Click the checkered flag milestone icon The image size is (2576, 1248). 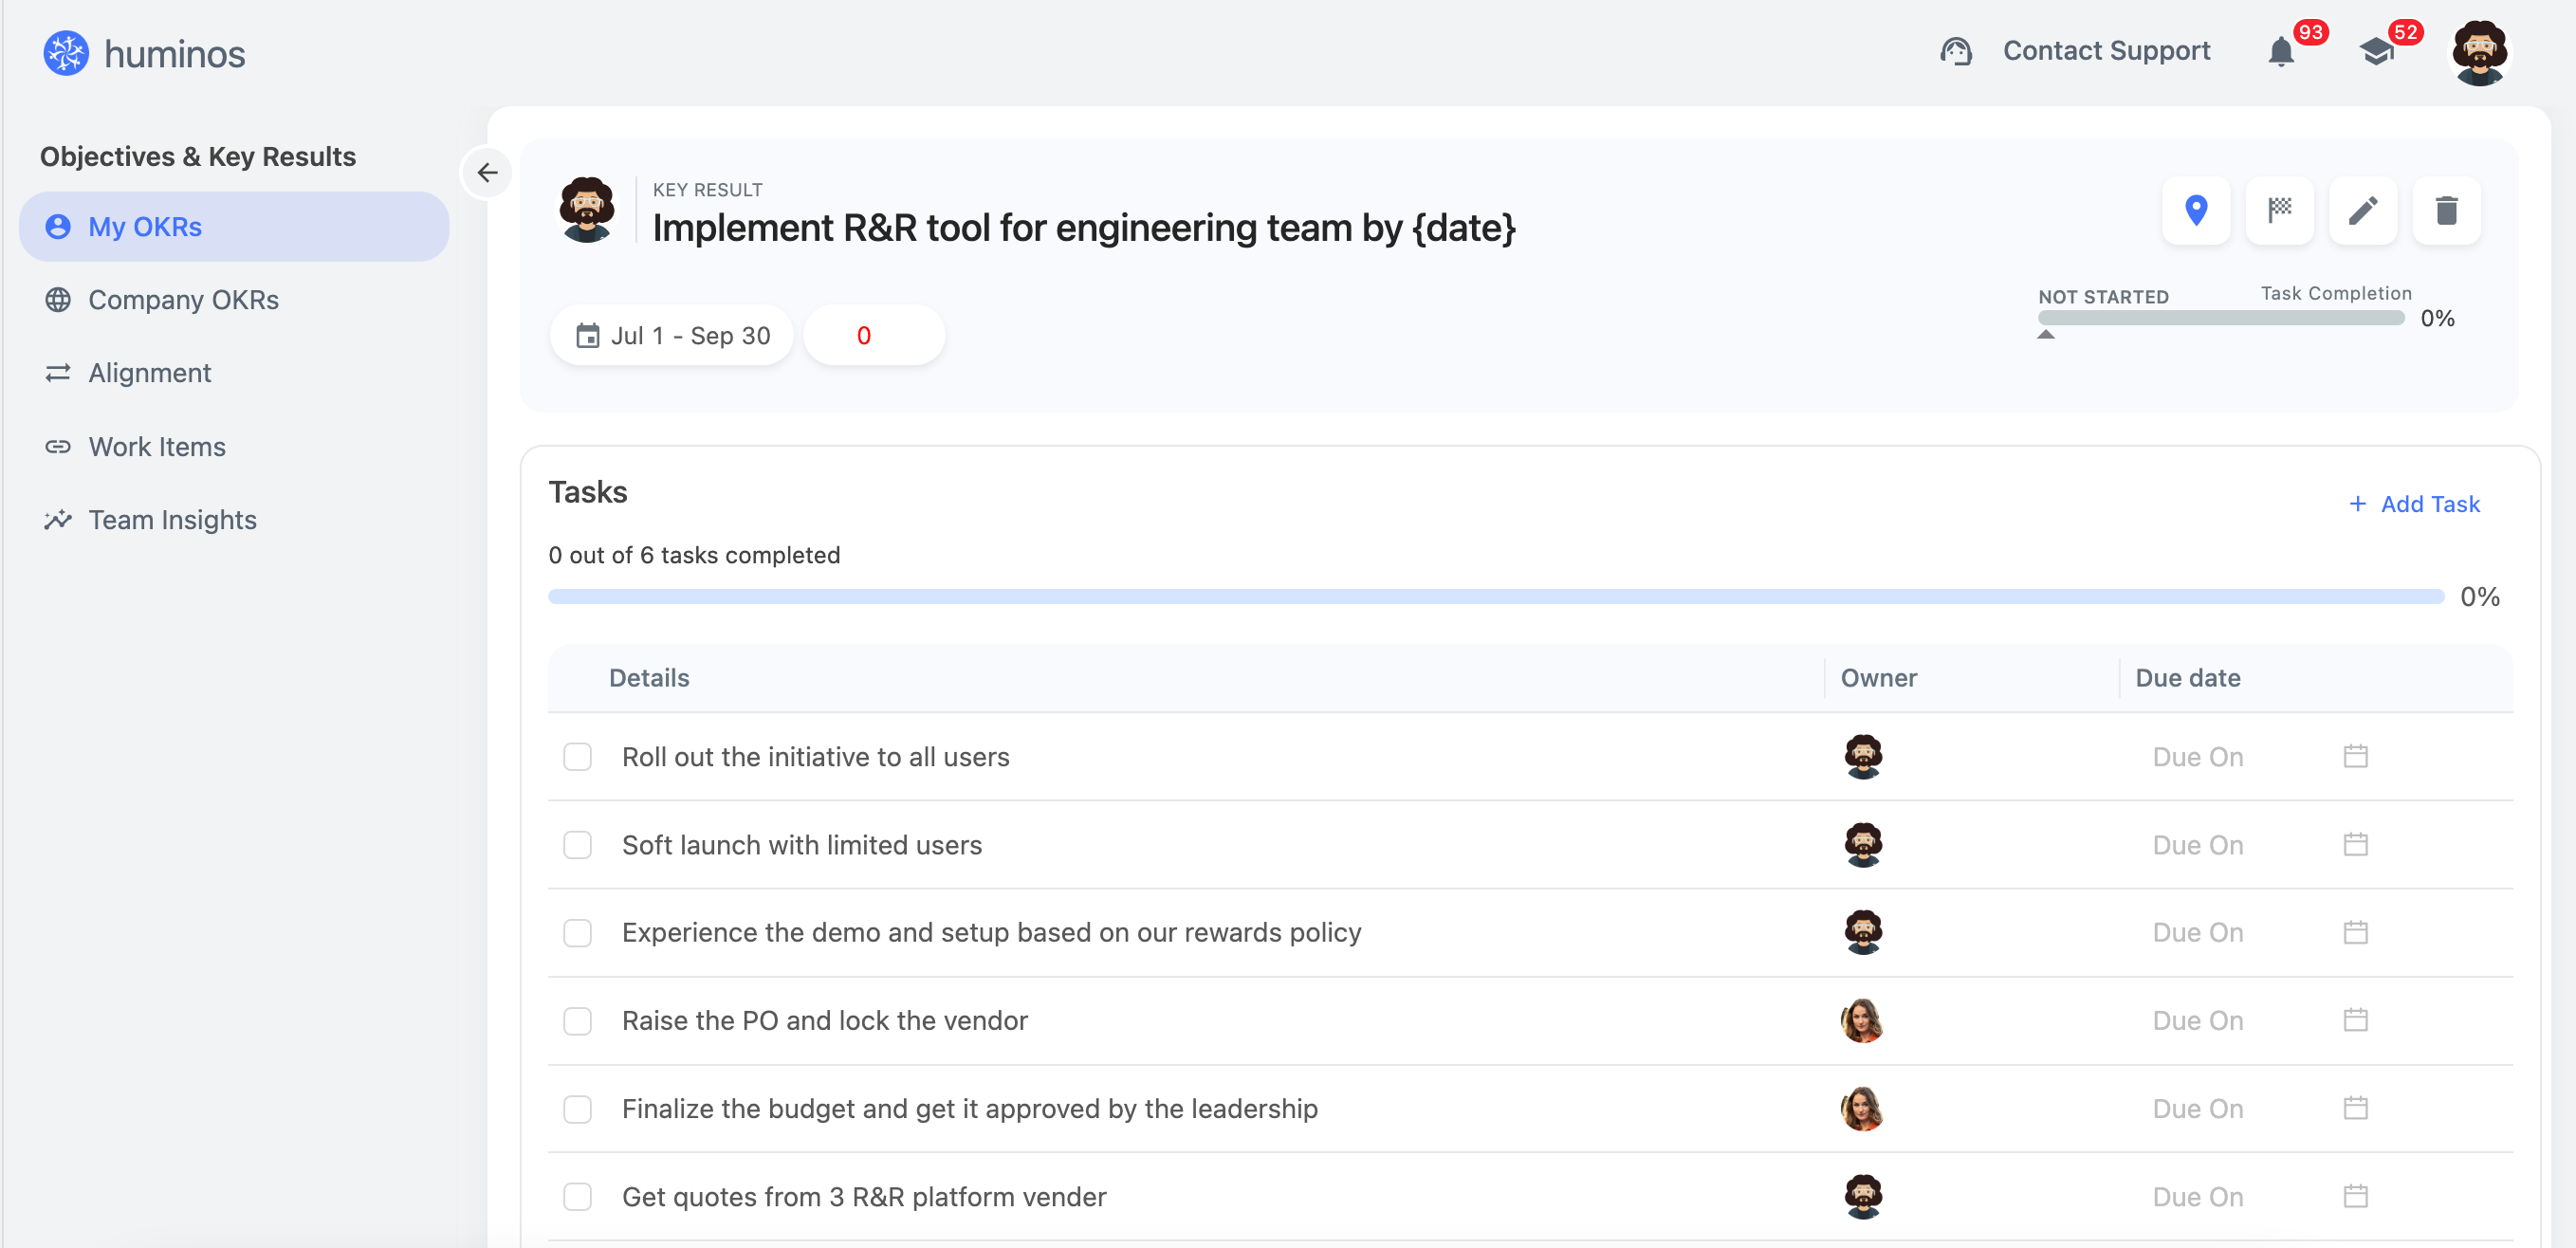2280,210
